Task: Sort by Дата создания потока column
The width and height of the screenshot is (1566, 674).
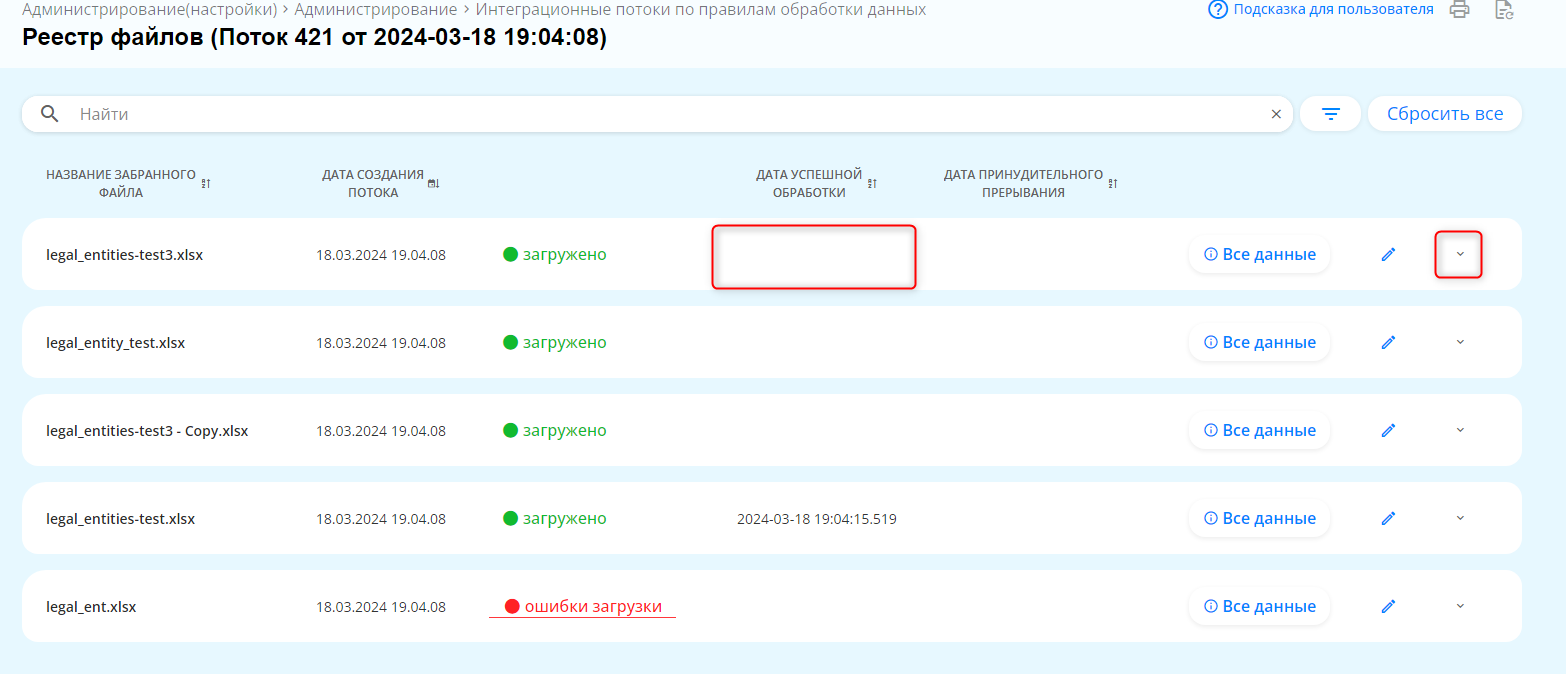Action: [x=433, y=183]
